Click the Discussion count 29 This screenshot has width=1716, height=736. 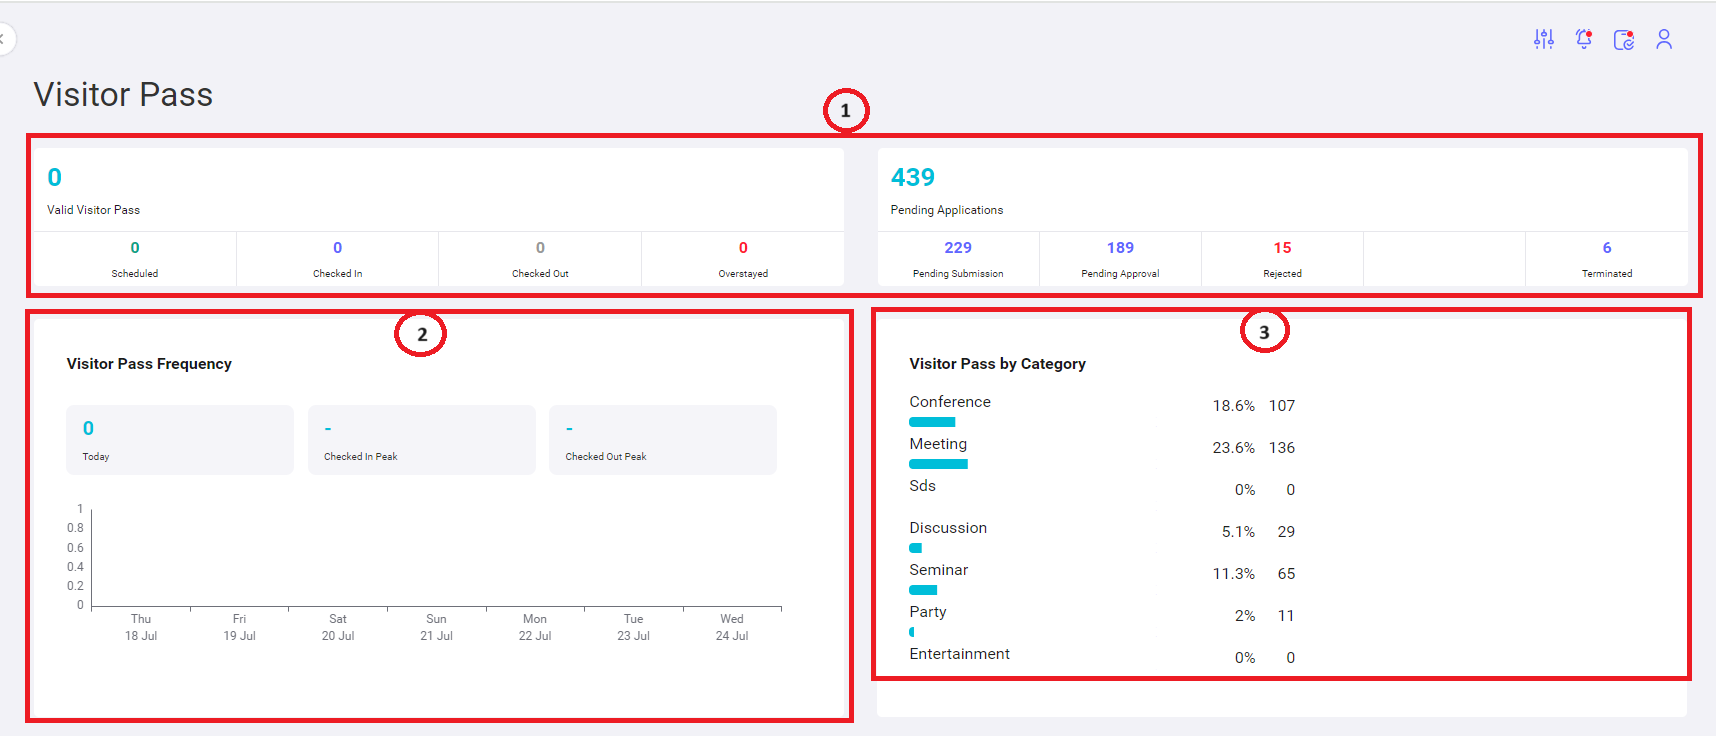click(1286, 532)
